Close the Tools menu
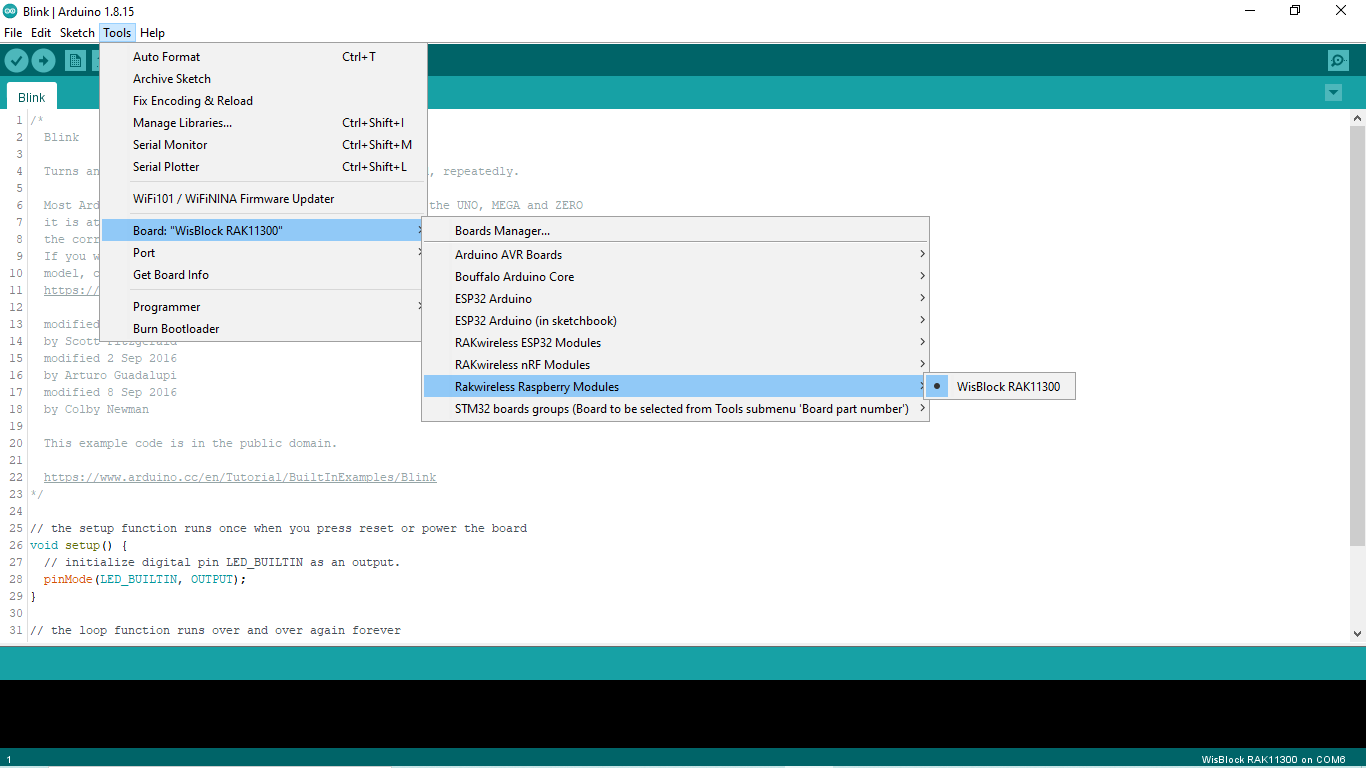The width and height of the screenshot is (1366, 768). pos(117,33)
